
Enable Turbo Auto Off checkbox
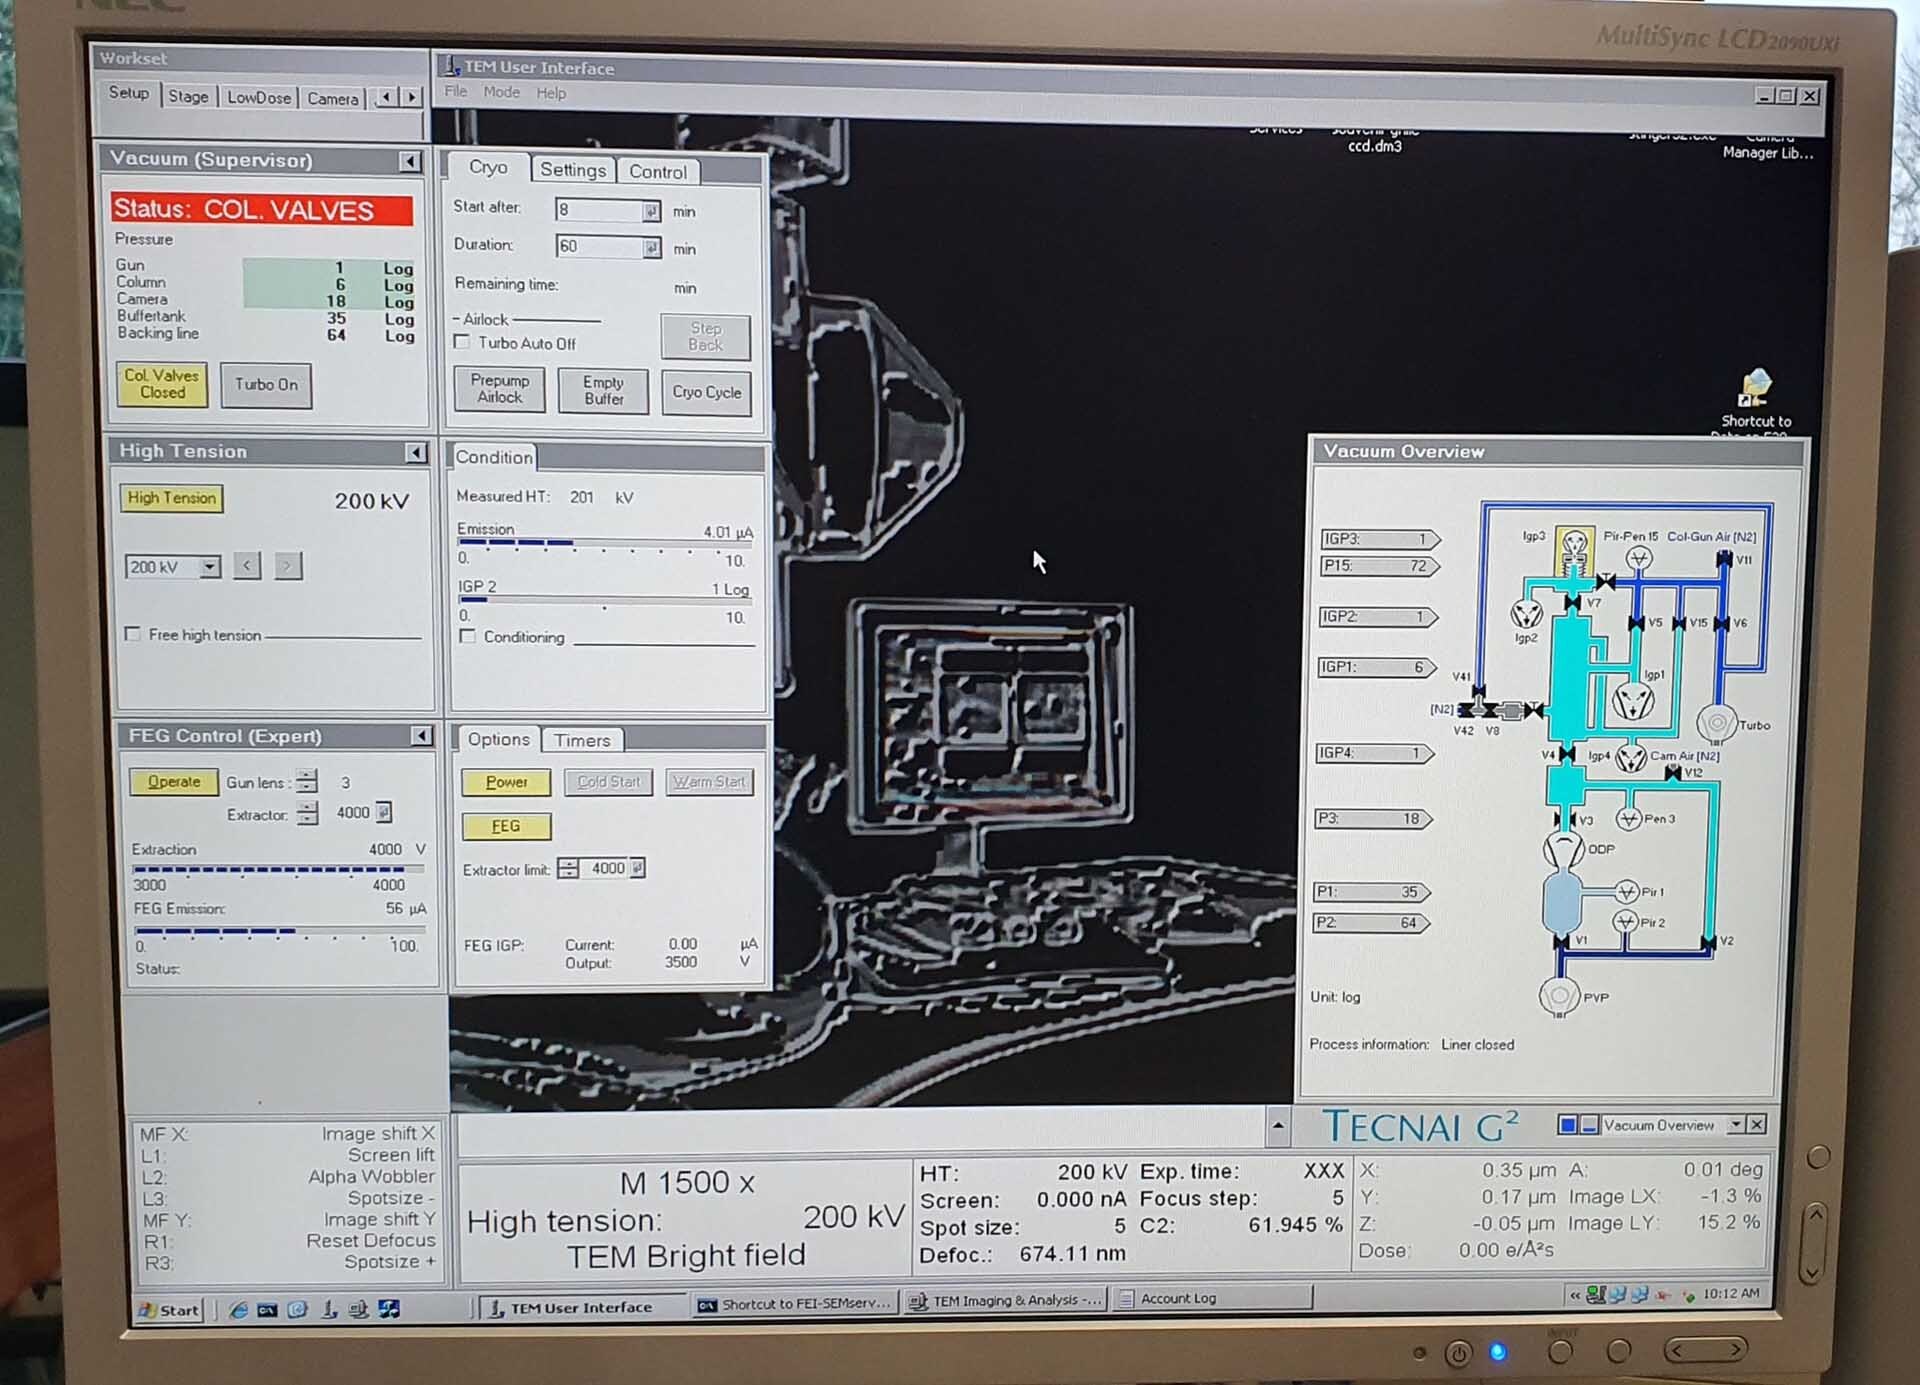pyautogui.click(x=462, y=343)
